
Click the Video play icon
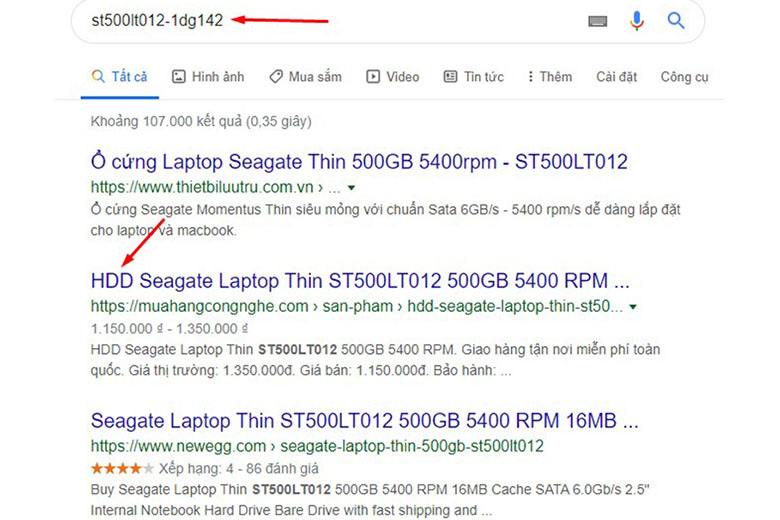pos(373,77)
